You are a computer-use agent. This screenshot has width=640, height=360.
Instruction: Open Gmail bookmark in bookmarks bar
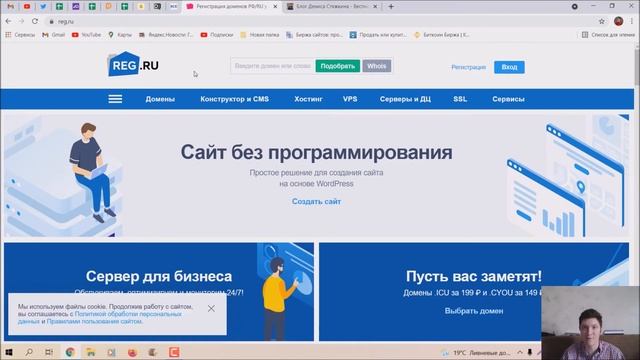pos(53,35)
